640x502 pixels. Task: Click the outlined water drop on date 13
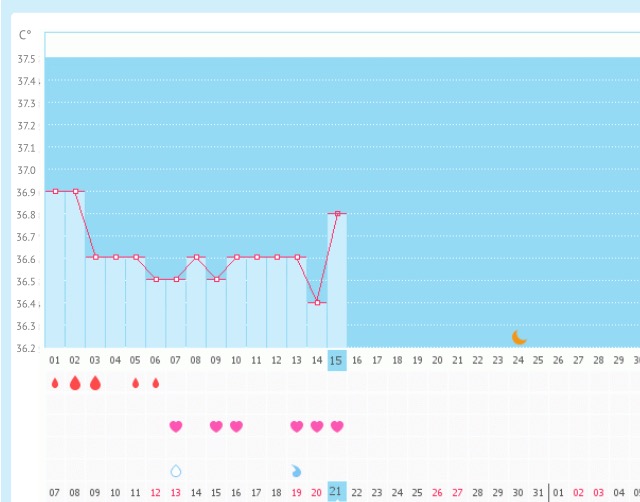(176, 470)
